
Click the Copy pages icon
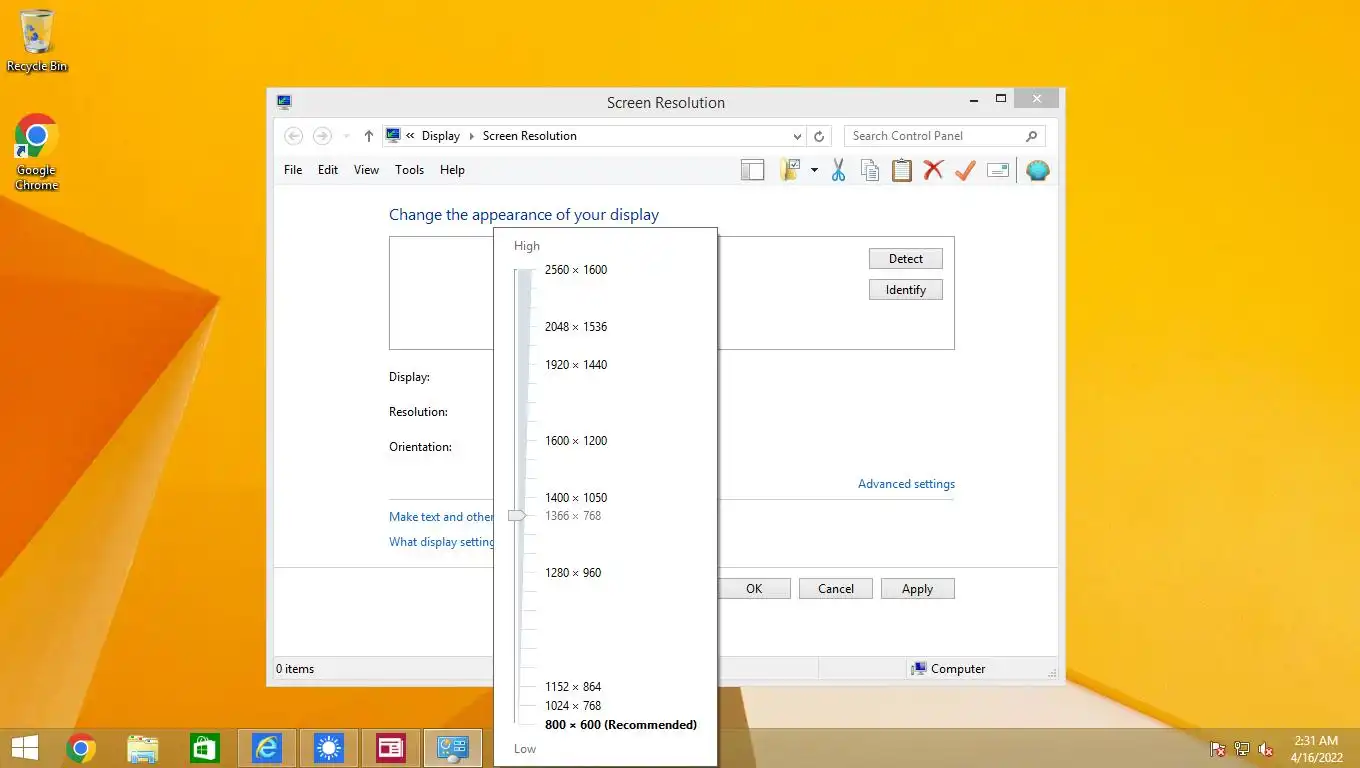point(870,170)
